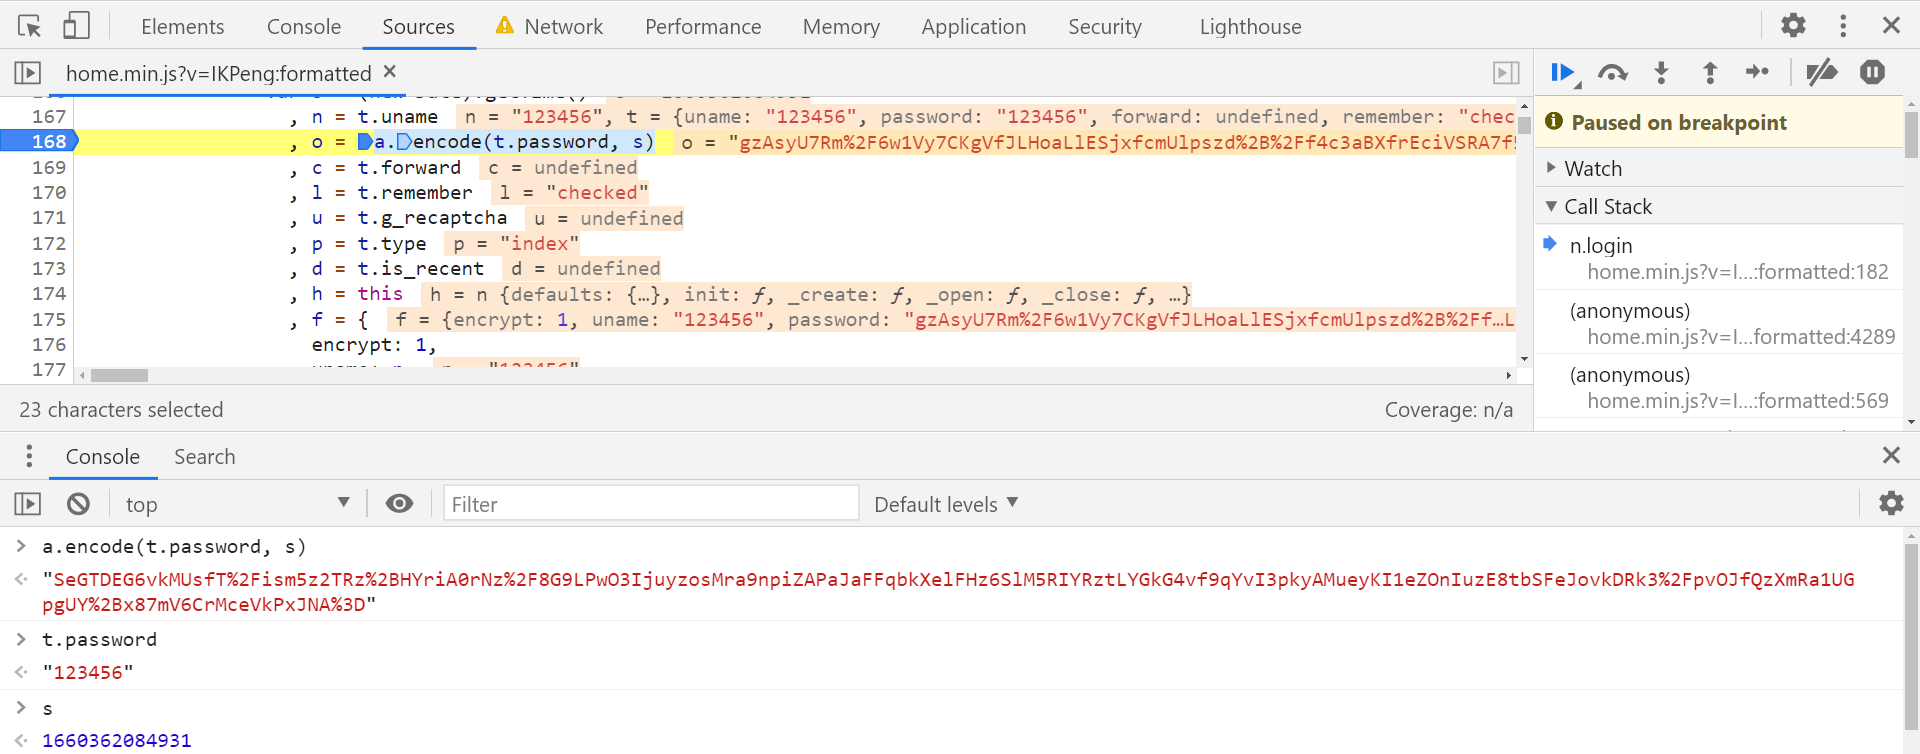The image size is (1920, 754).
Task: Select the Console drawer tab
Action: tap(103, 456)
